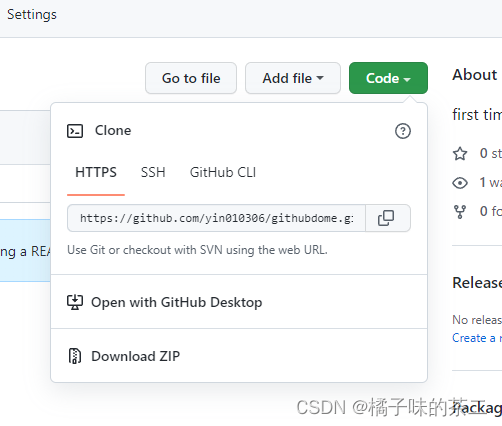Viewport: 502px width, 426px height.
Task: Click the watching eye icon
Action: click(460, 183)
